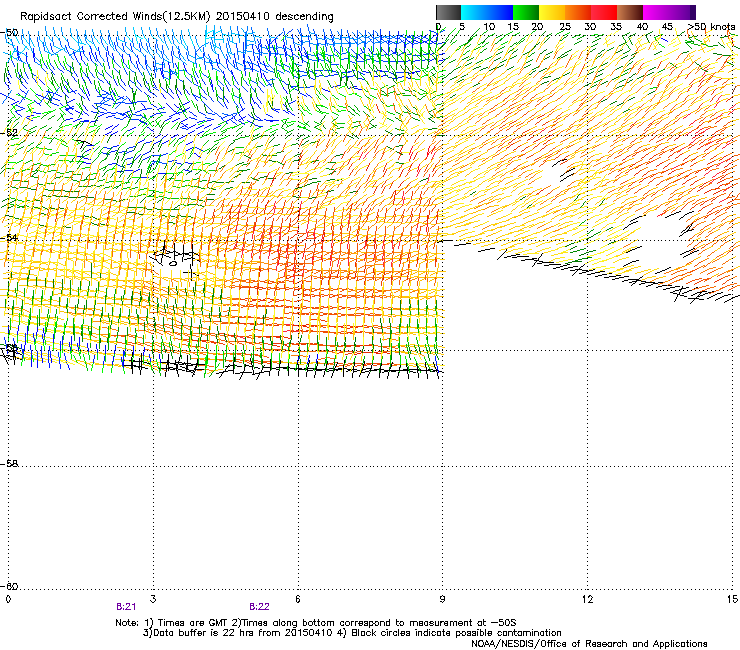This screenshot has height=650, width=740.
Task: Click the 'NOAA/NESDIS/Office of Research and Applications' credit
Action: pyautogui.click(x=589, y=644)
